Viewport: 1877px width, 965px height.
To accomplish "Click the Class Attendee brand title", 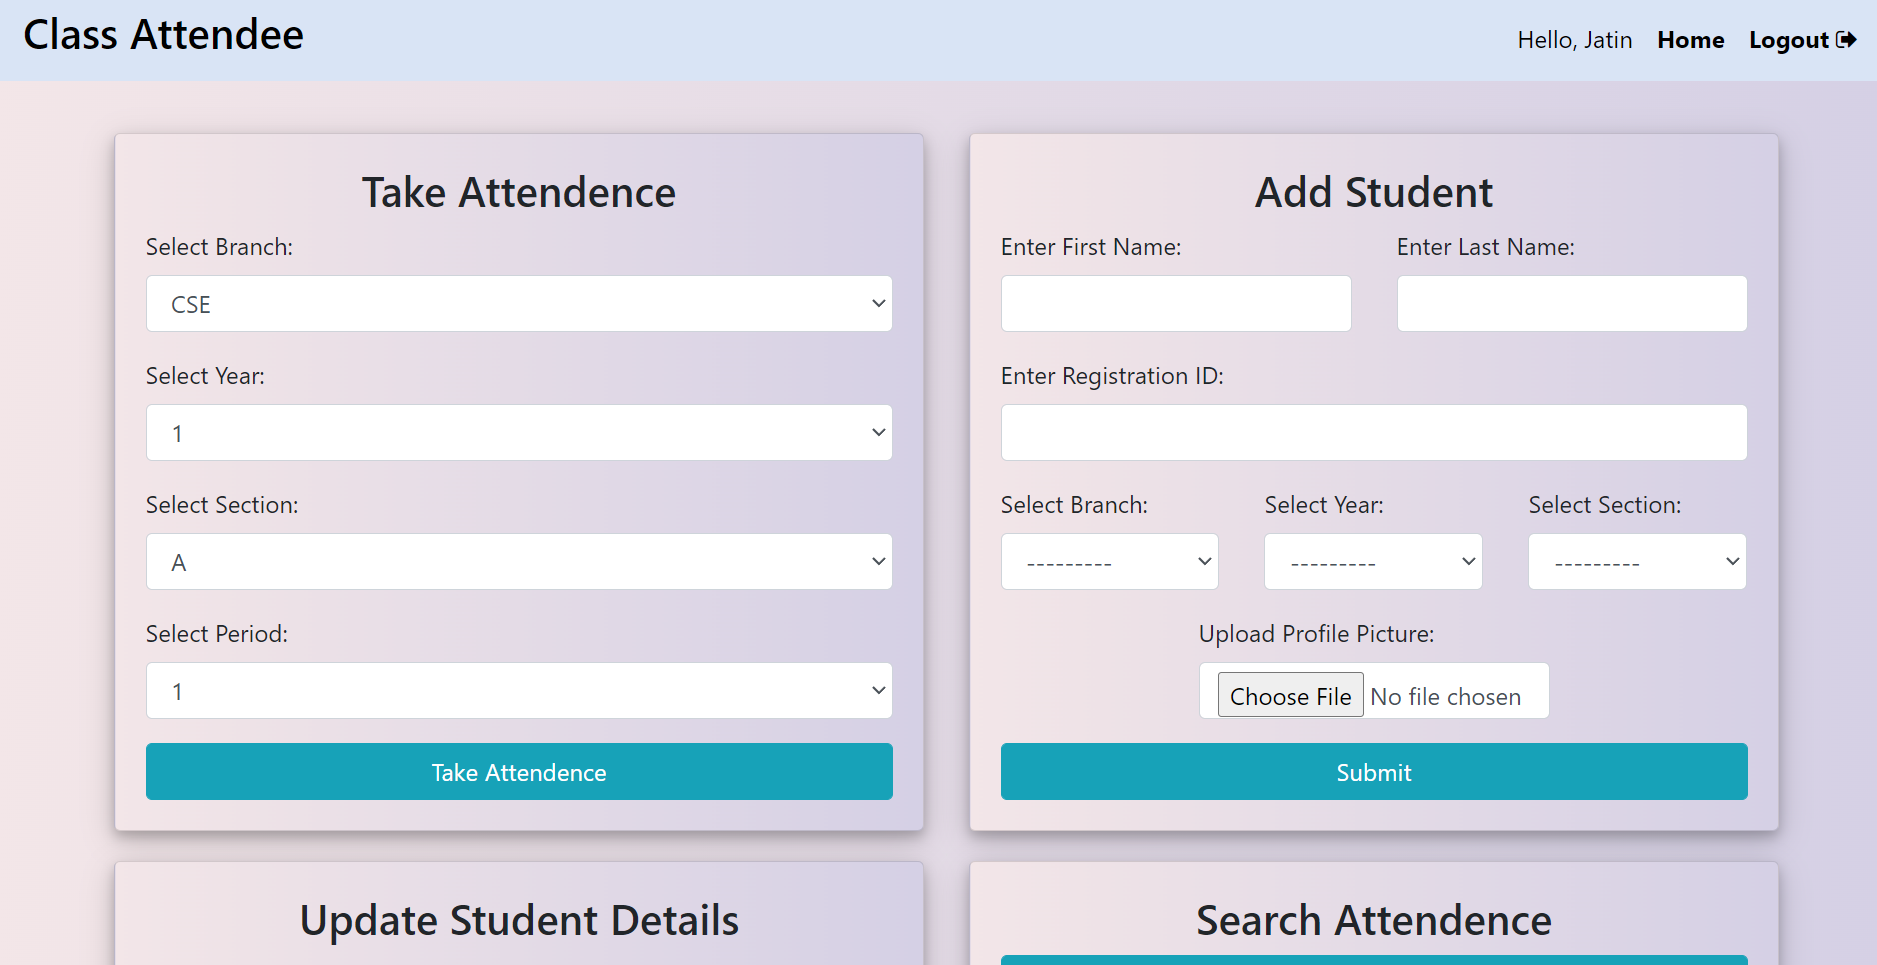I will point(163,35).
